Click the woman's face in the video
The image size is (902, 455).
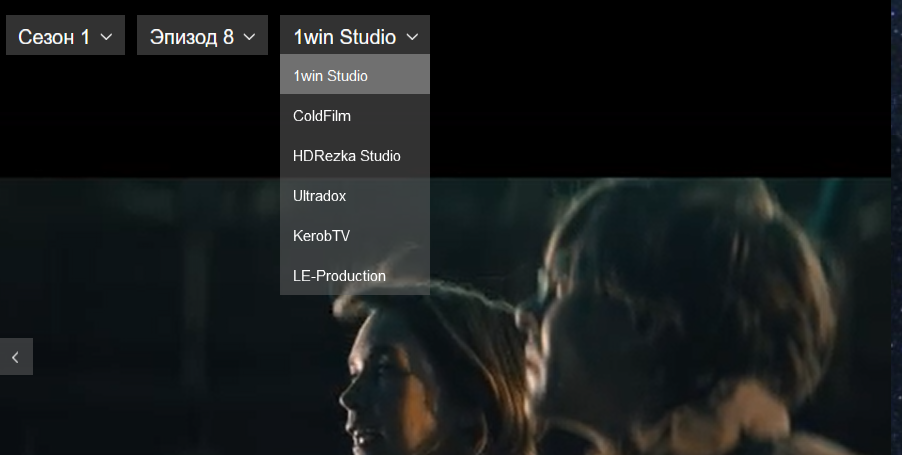point(375,400)
